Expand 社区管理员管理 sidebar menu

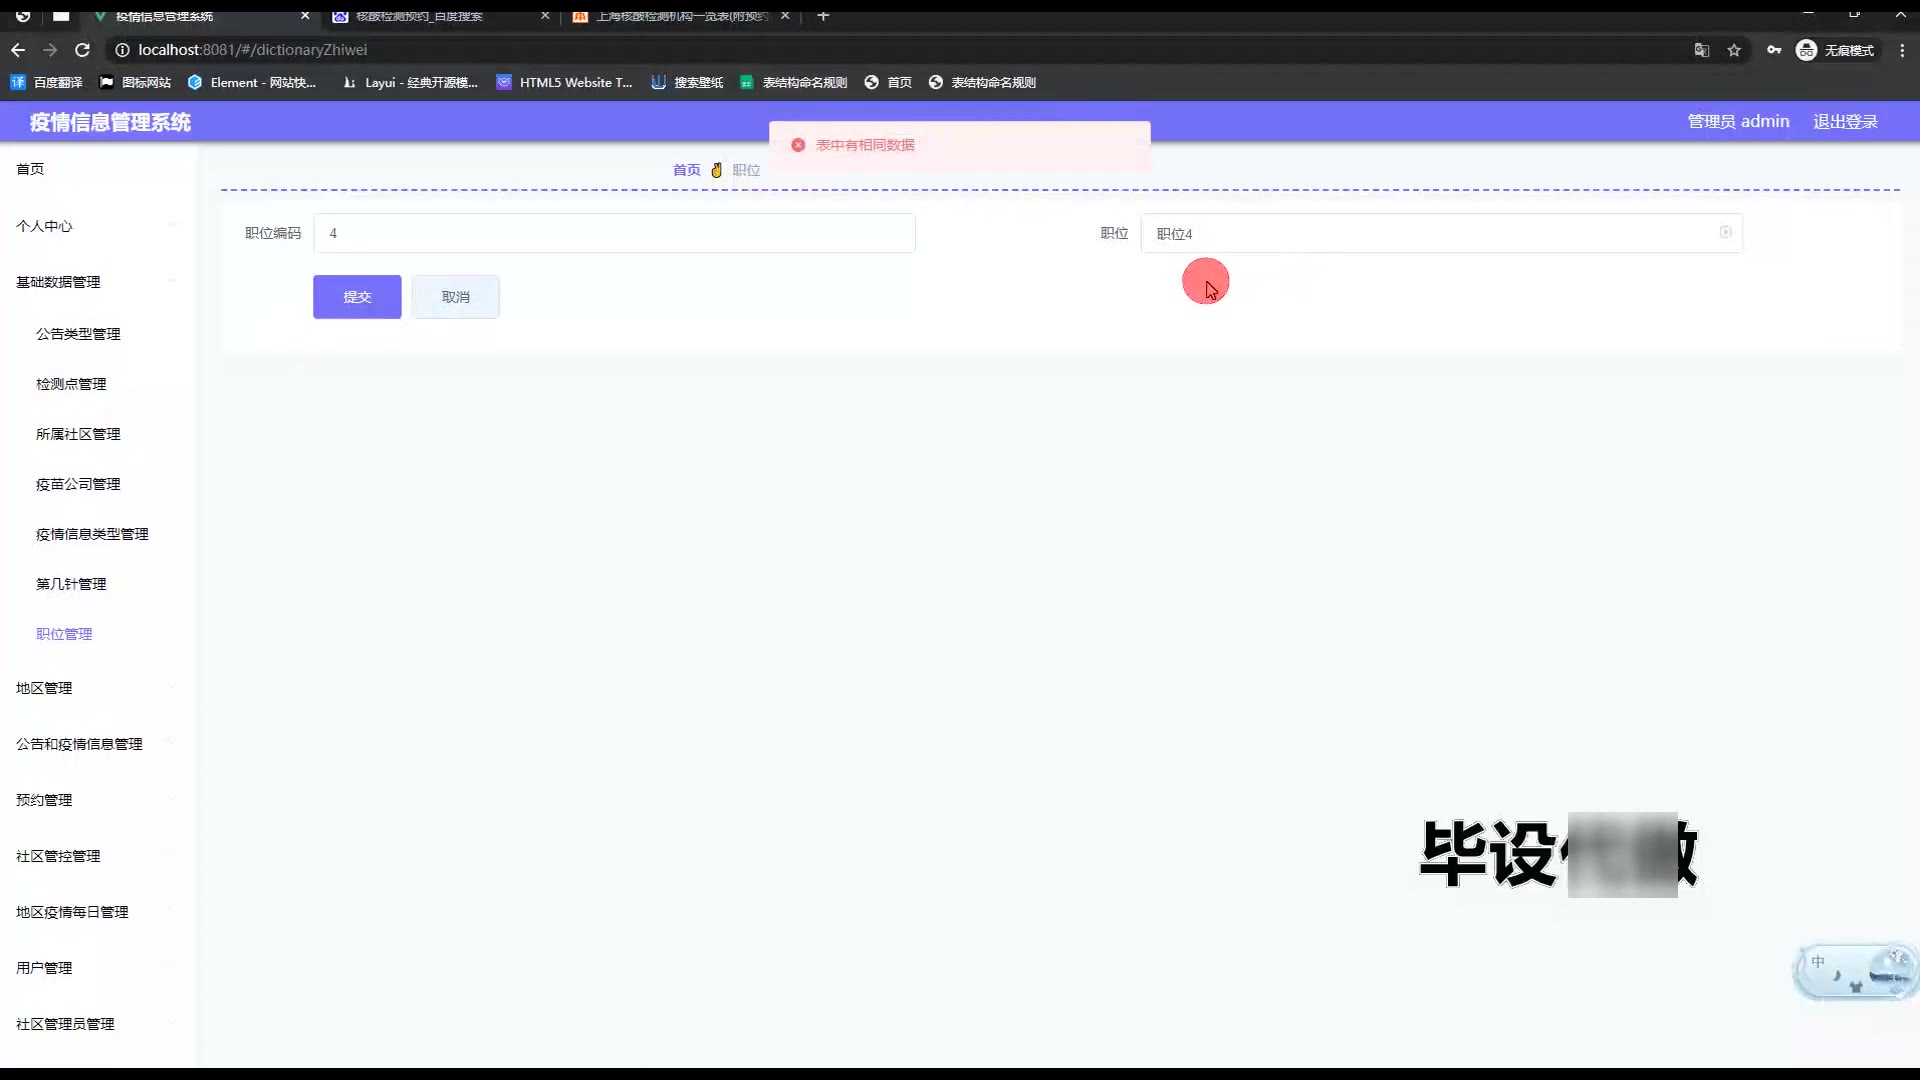tap(98, 1024)
